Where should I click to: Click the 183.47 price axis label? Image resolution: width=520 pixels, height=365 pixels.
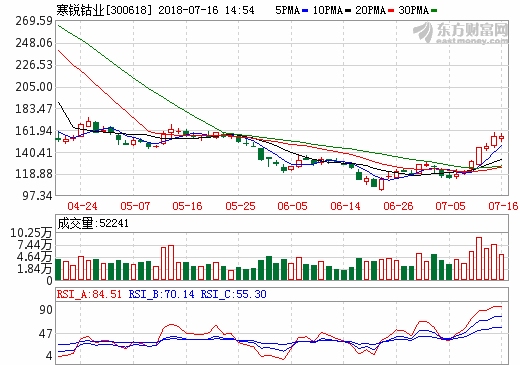(x=34, y=109)
